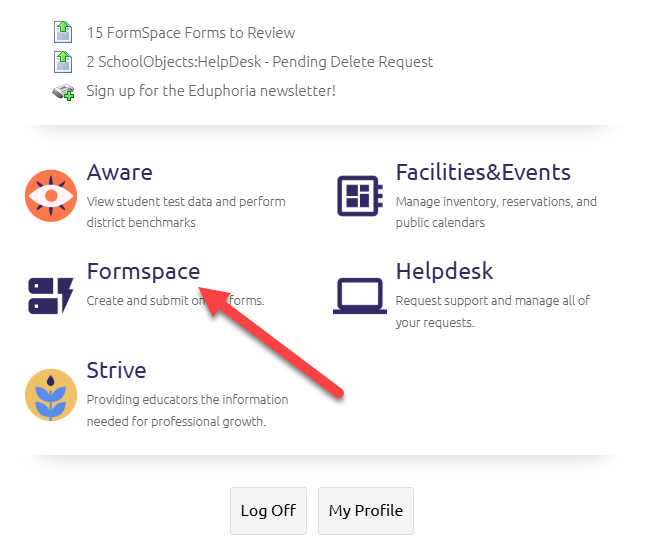Open the Facilities&Events grid icon
The height and width of the screenshot is (543, 647).
click(x=359, y=196)
